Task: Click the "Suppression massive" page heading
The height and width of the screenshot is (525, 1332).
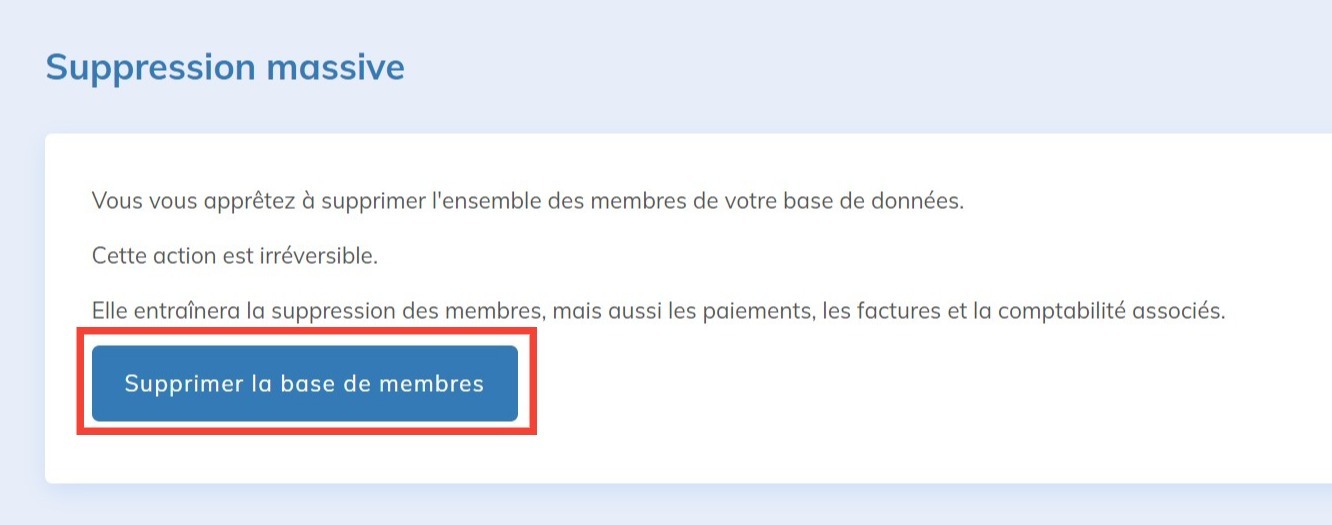Action: pos(225,67)
